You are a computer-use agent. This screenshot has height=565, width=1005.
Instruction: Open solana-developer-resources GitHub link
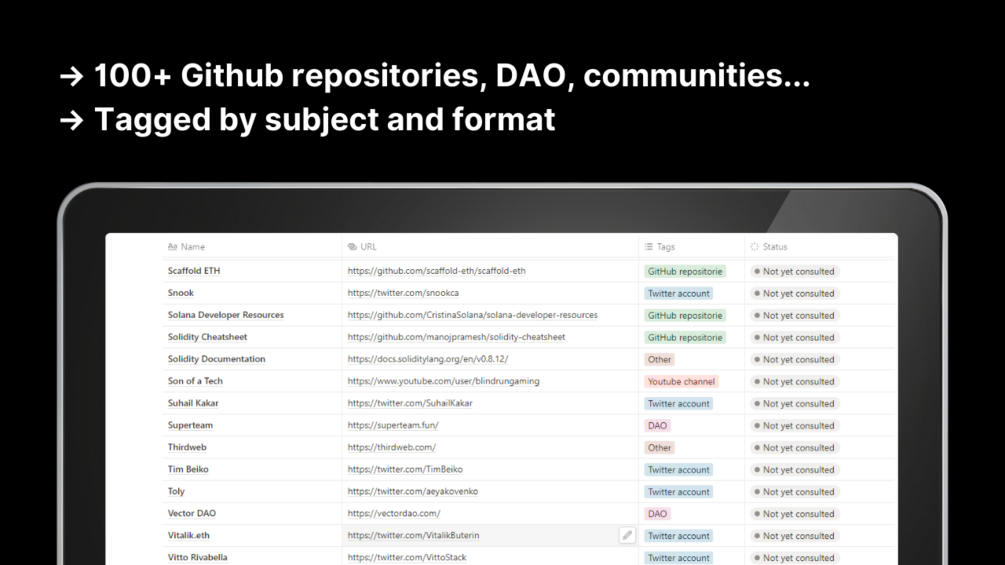[472, 315]
